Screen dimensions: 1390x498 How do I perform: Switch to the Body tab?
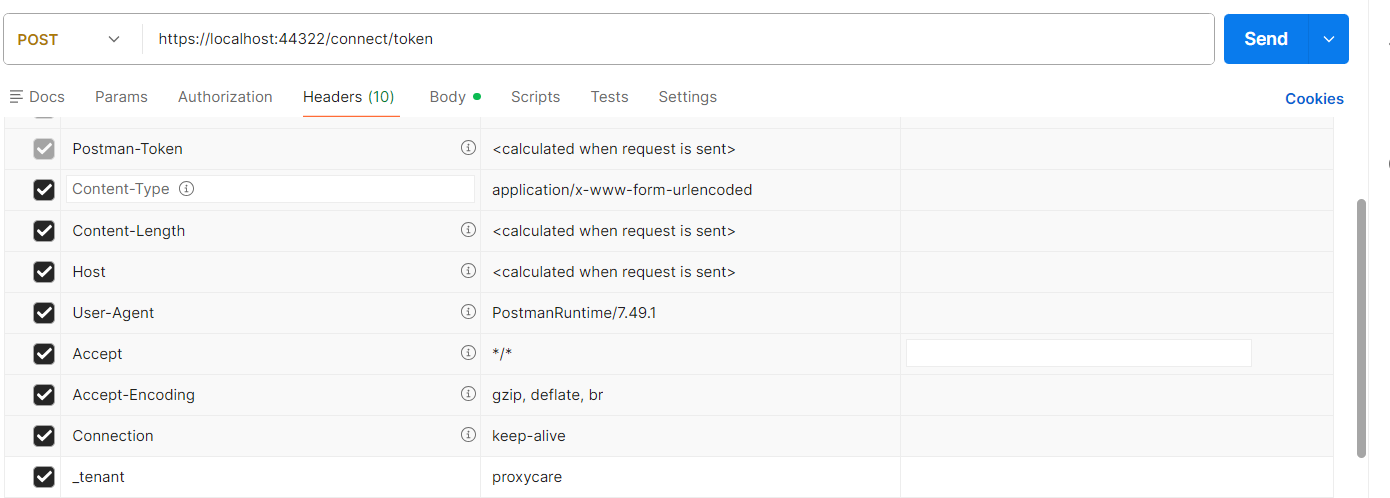[x=448, y=97]
